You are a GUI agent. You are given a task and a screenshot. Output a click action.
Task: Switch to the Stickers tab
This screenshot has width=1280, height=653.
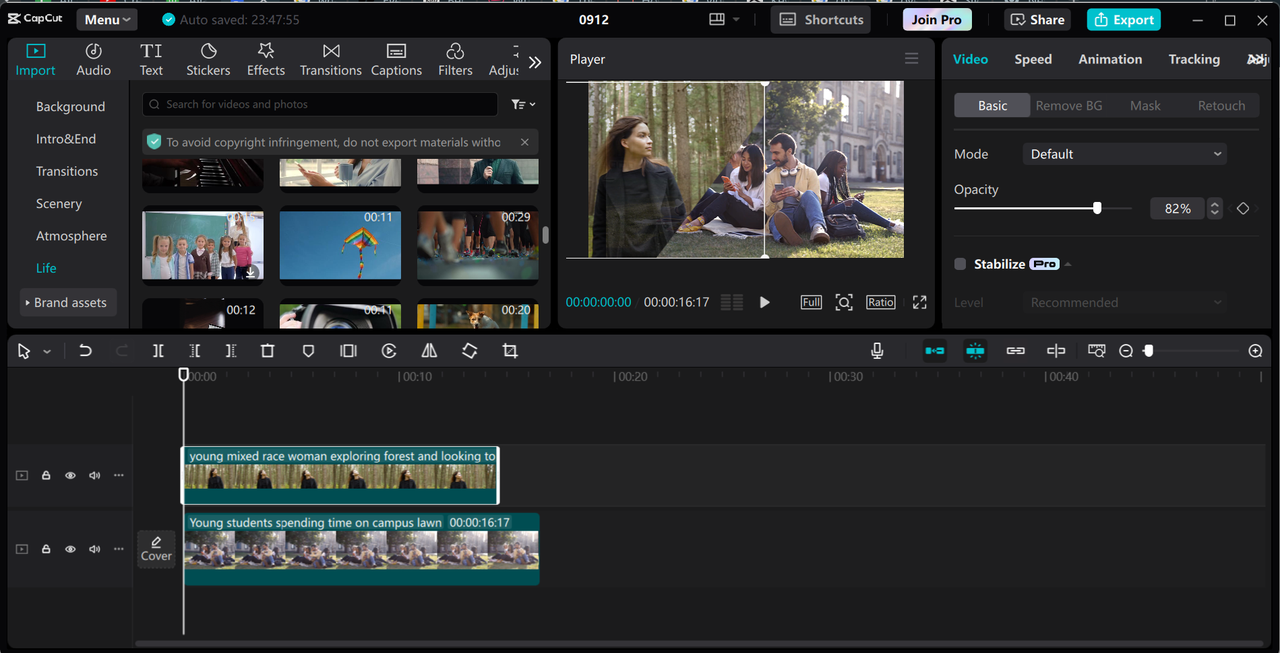[208, 60]
